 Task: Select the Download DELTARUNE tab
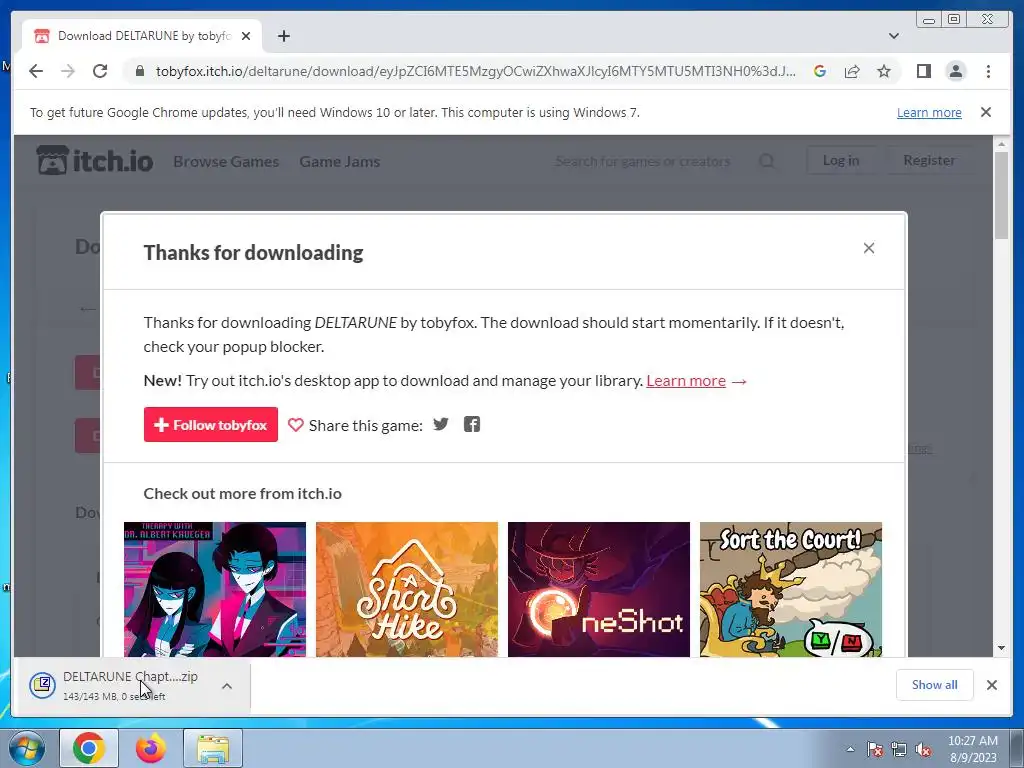tap(142, 36)
